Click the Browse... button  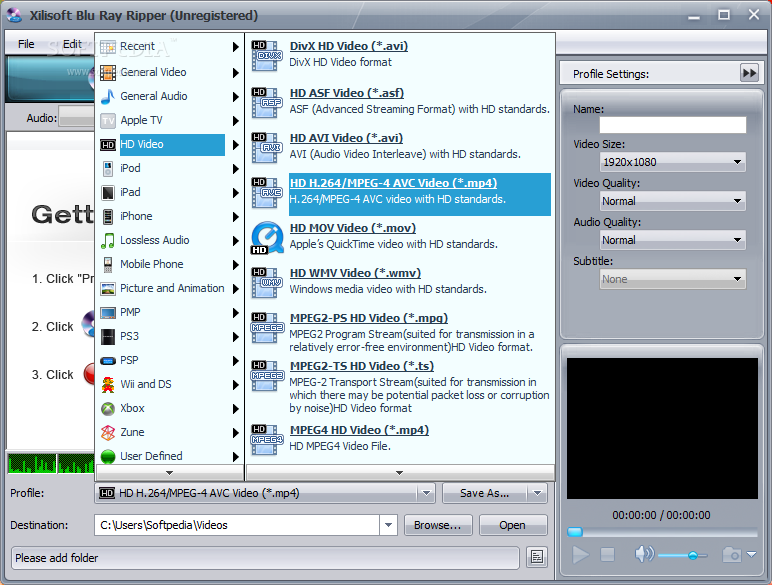tap(438, 525)
